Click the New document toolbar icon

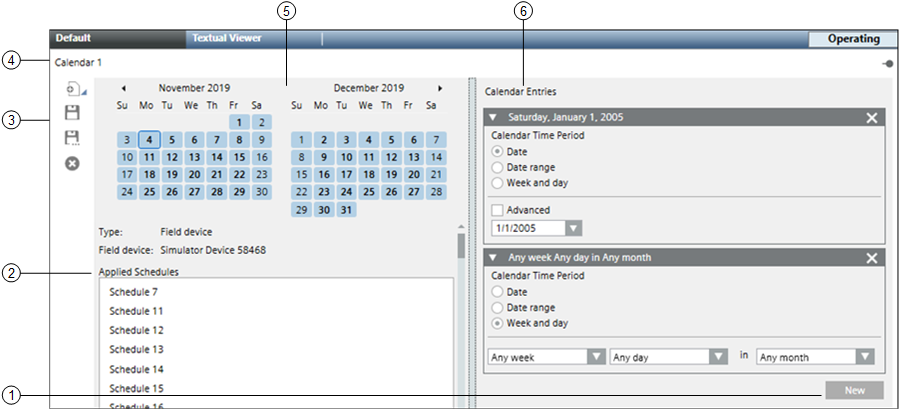[x=72, y=89]
